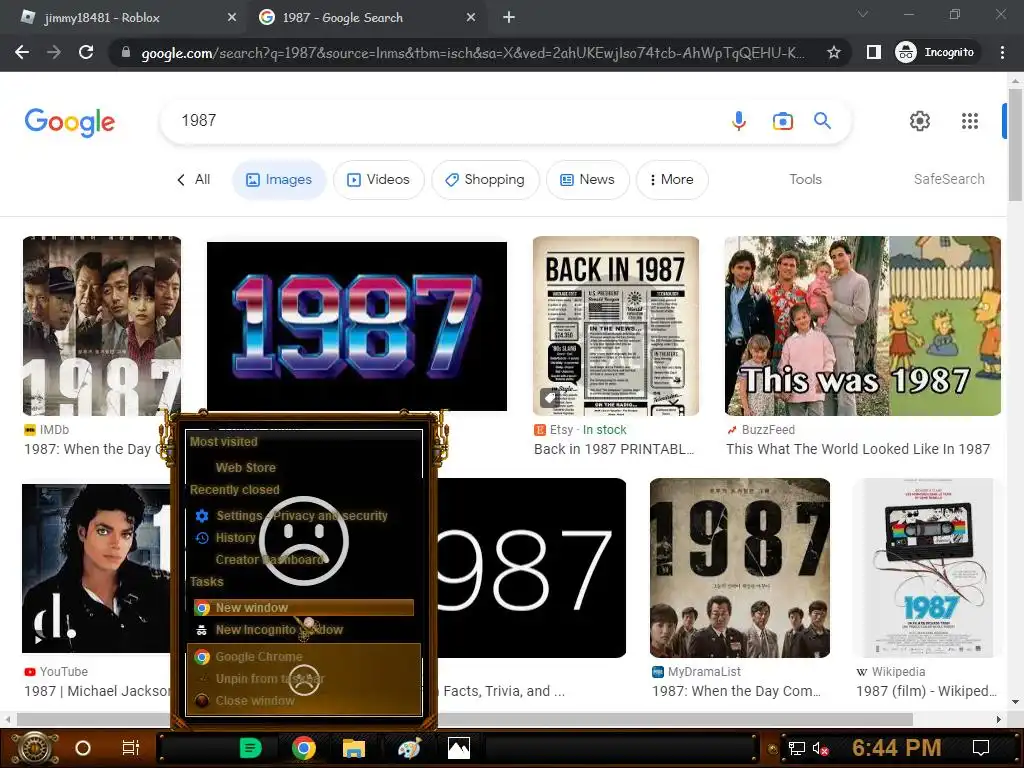Expand the More search filters
Screen dimensions: 1024x768
672,180
